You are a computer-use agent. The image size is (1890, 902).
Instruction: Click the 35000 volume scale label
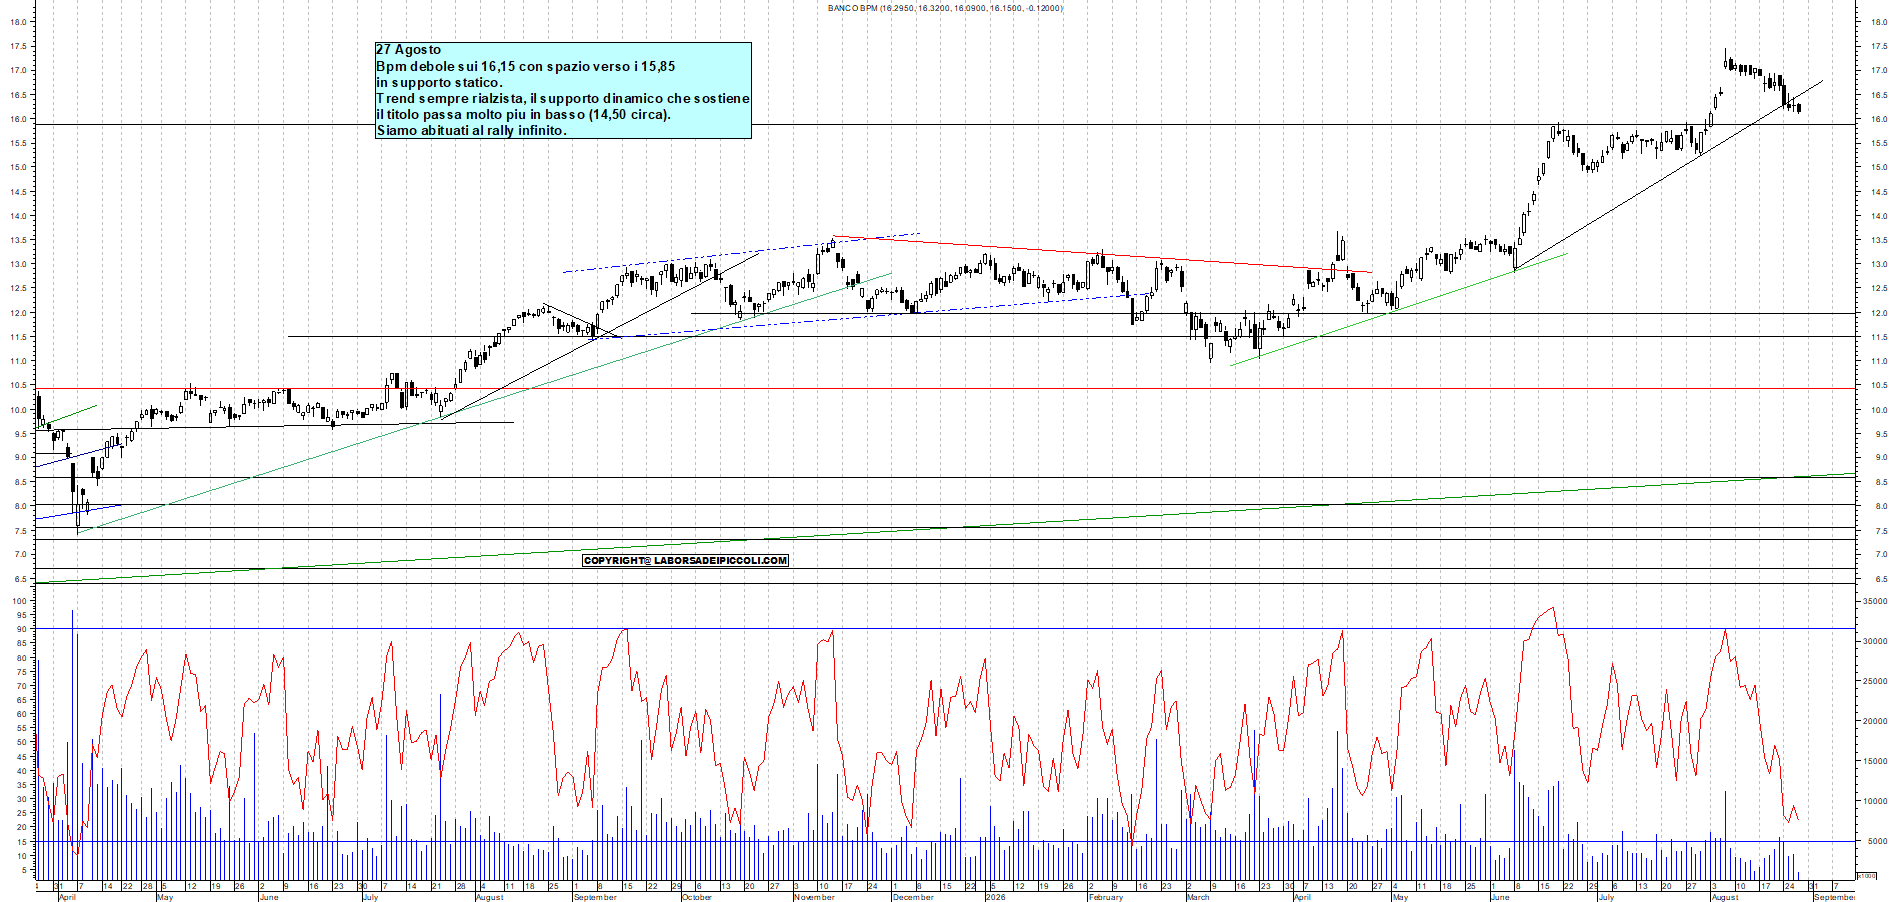click(1875, 601)
